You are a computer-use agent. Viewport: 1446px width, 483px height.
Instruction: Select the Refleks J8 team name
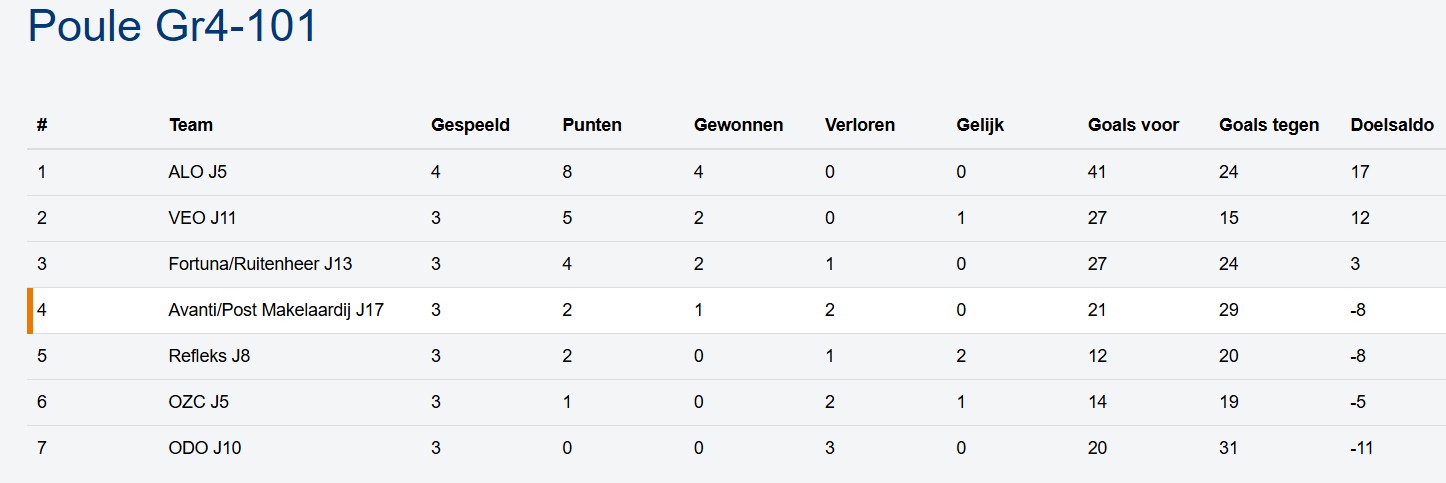pyautogui.click(x=209, y=356)
